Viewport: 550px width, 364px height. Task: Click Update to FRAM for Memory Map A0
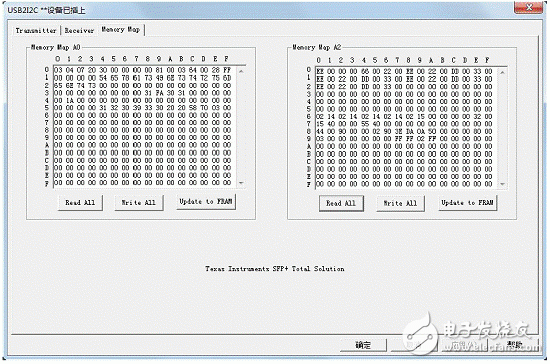[x=206, y=202]
